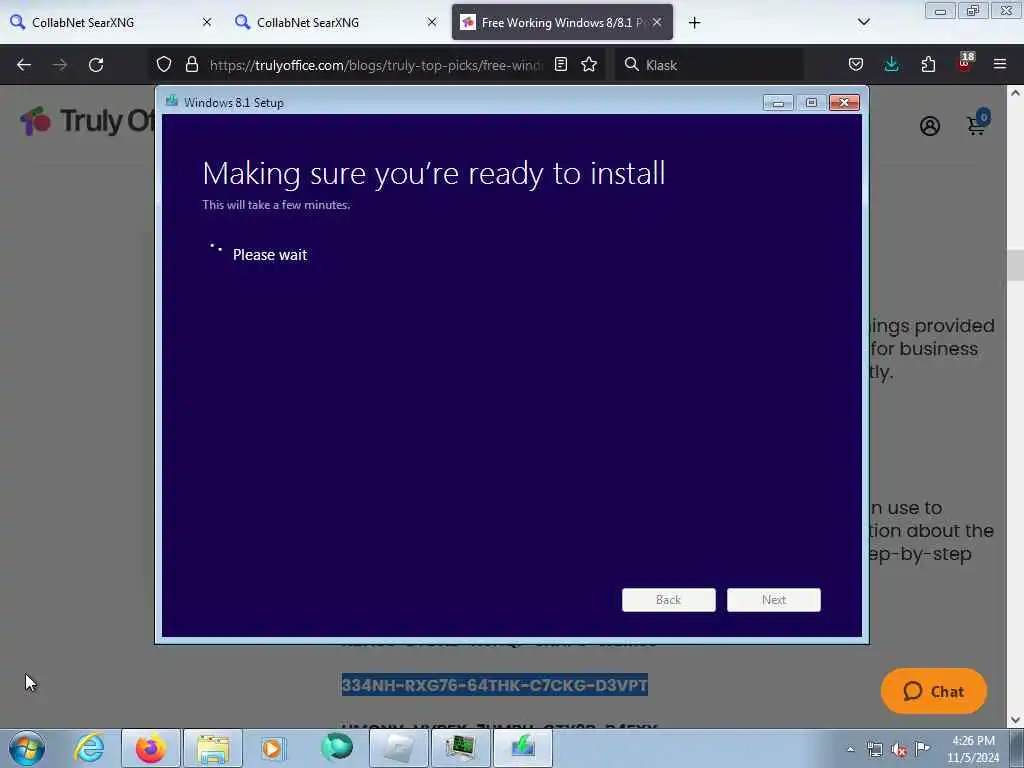Show hidden tray icons arrow
Screen dimensions: 1024x768
850,750
